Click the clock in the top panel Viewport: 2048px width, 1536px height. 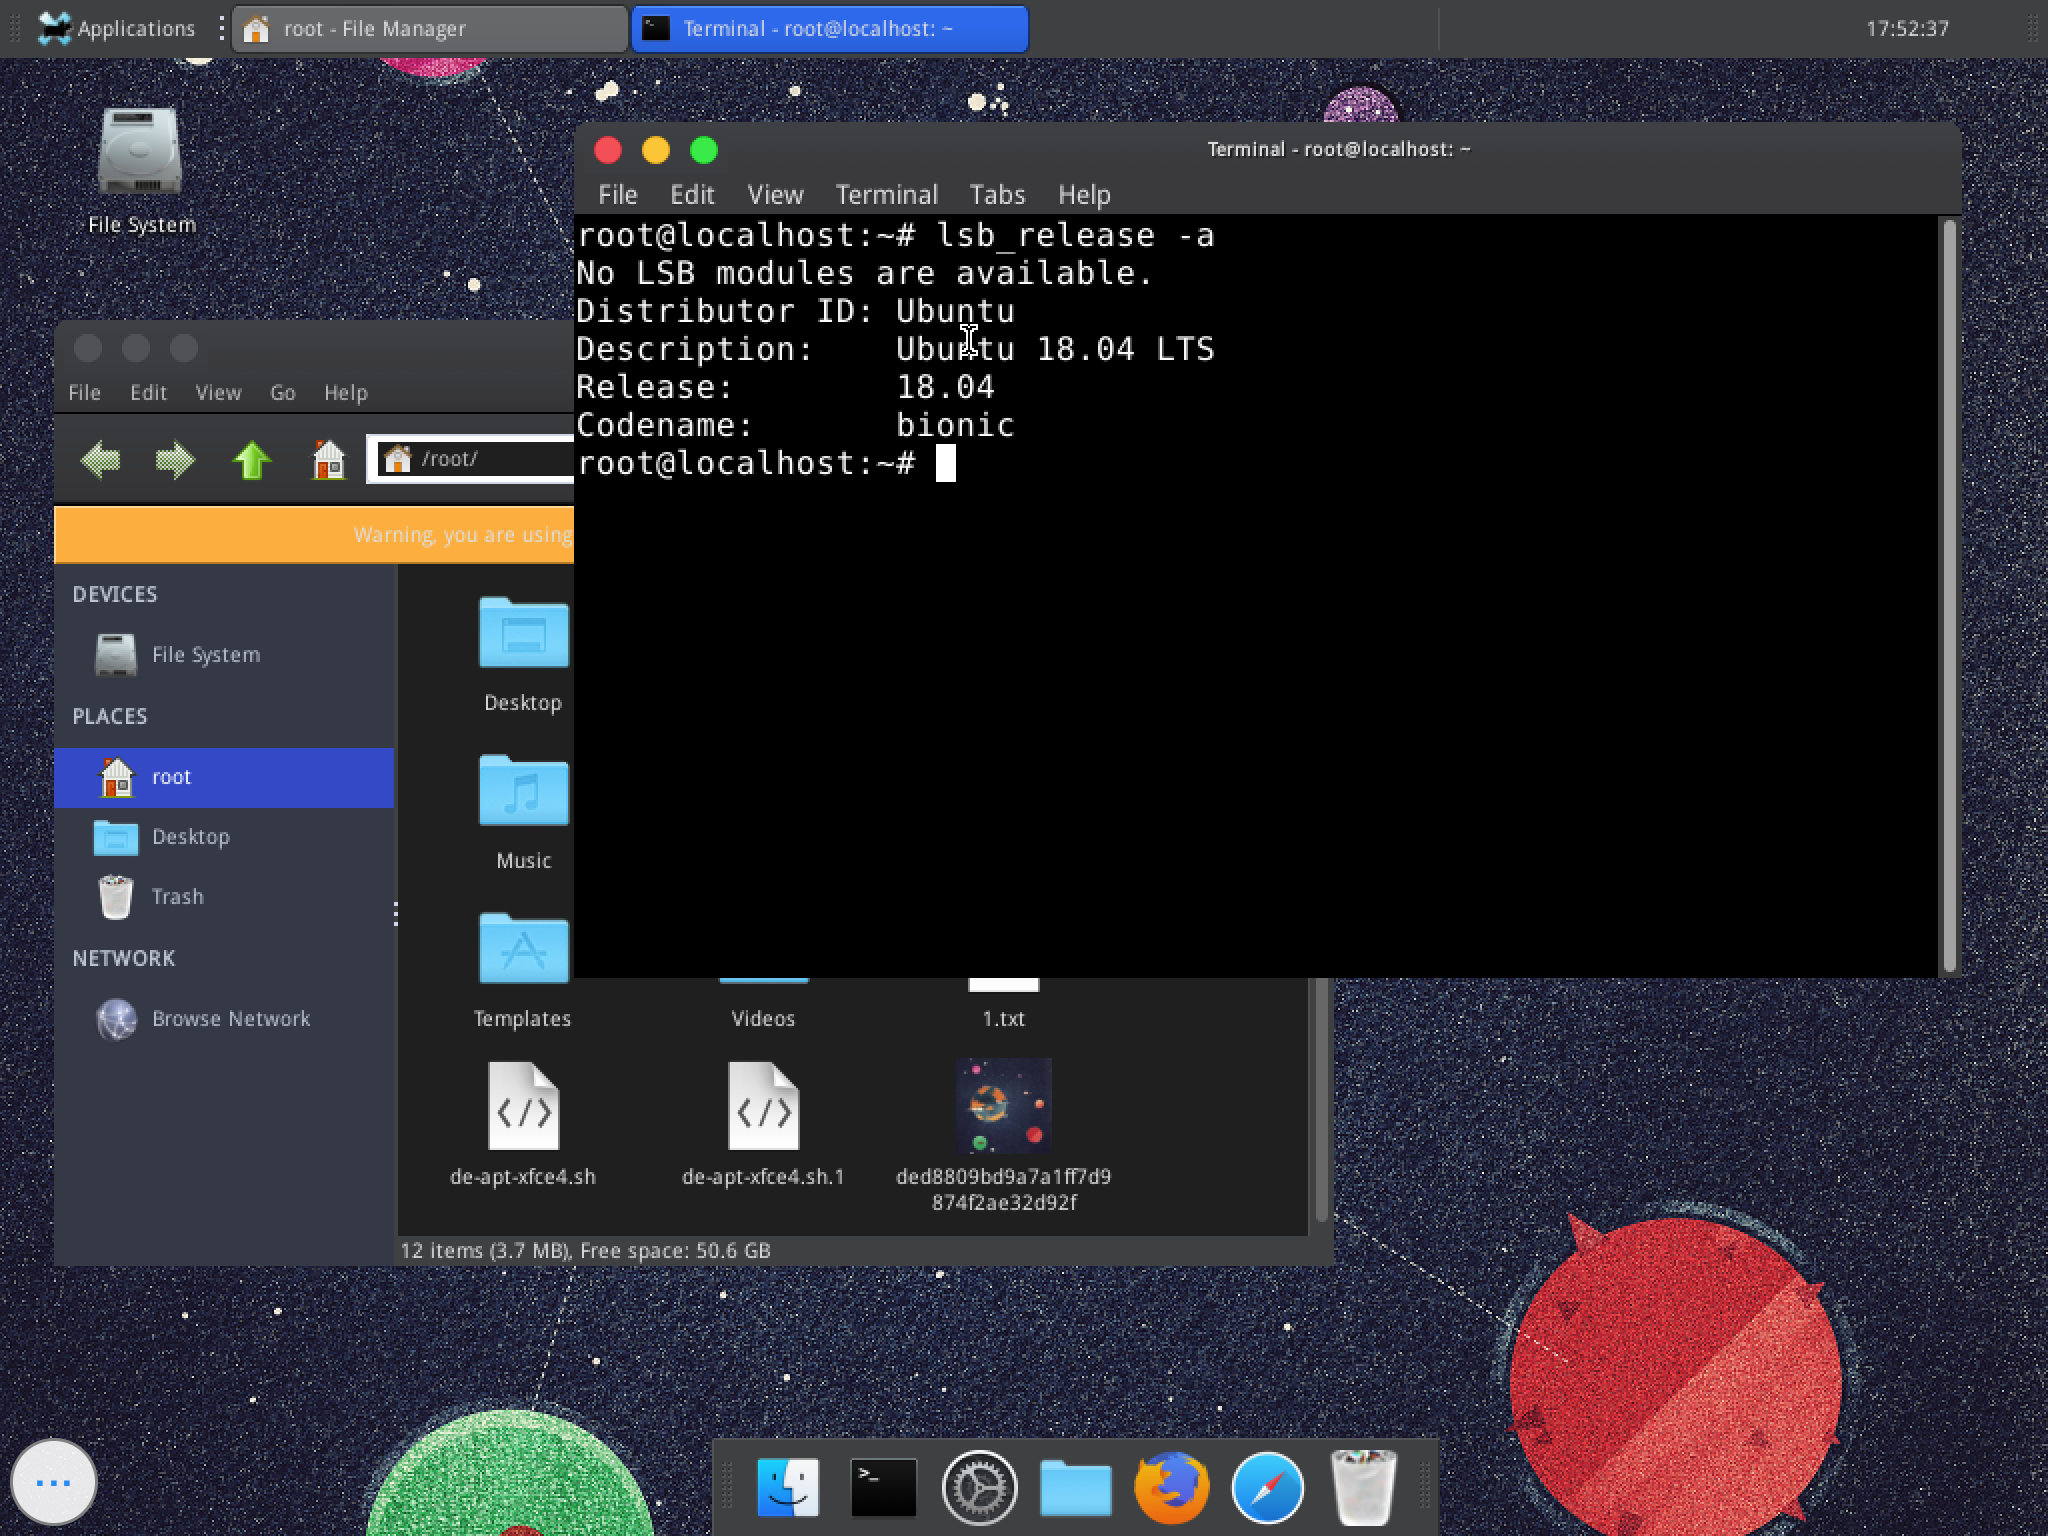(1907, 29)
